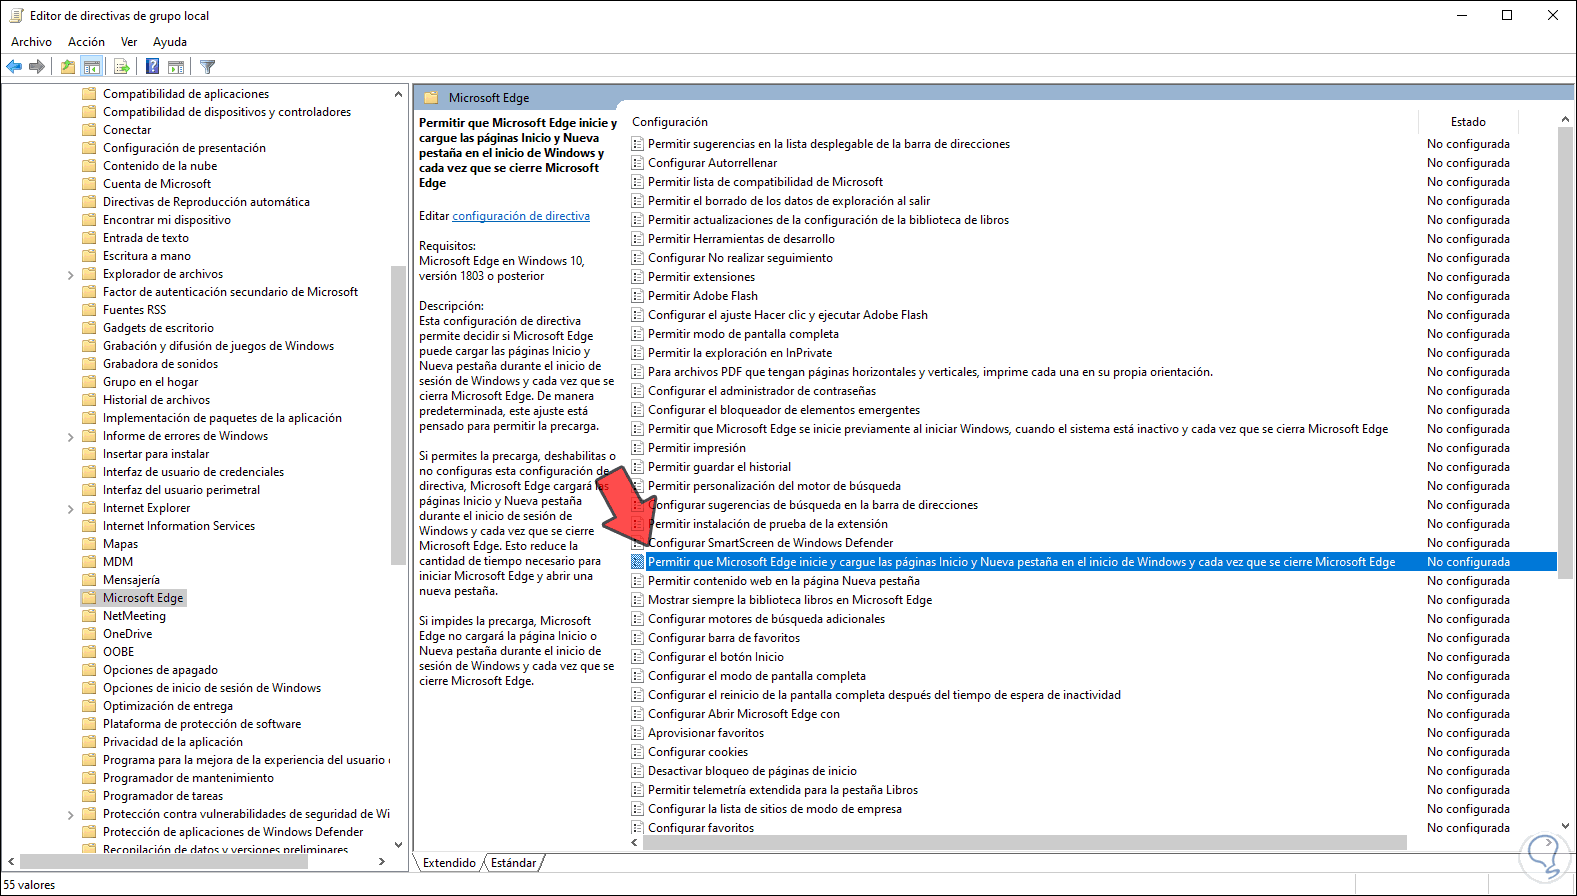Click the tree panel scroll-left arrow

[x=12, y=861]
